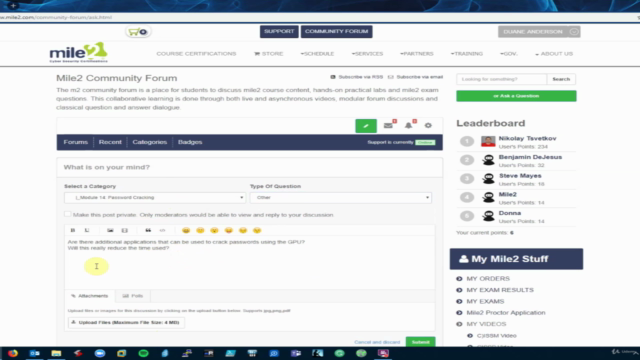Check the Make this post private box
Viewport: 640px width, 360px height.
(67, 214)
